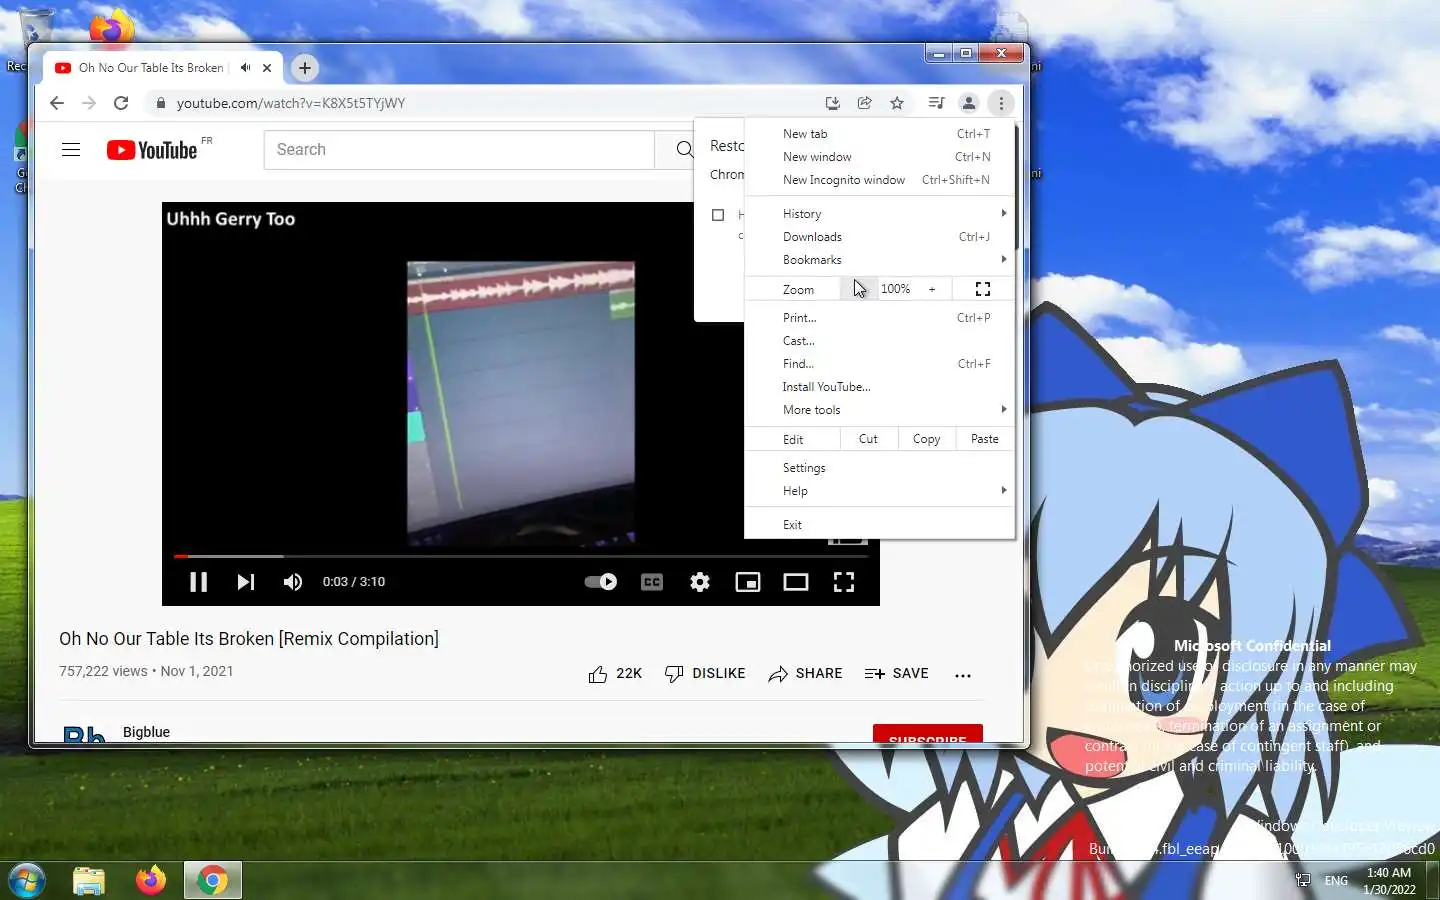Click the SUBSCRIBE button
The height and width of the screenshot is (900, 1440).
coord(928,734)
